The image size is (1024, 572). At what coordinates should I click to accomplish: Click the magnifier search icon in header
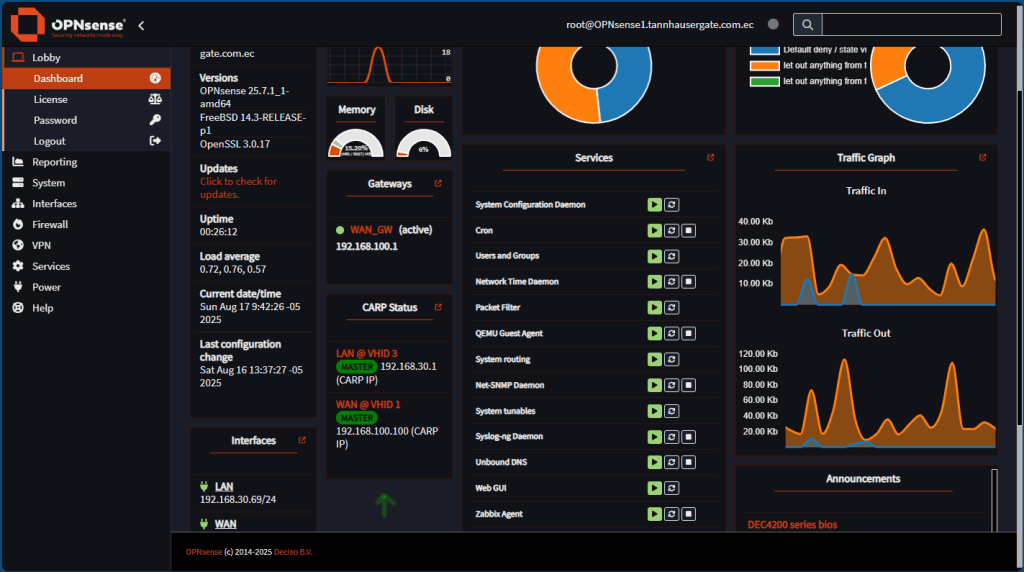pos(808,25)
